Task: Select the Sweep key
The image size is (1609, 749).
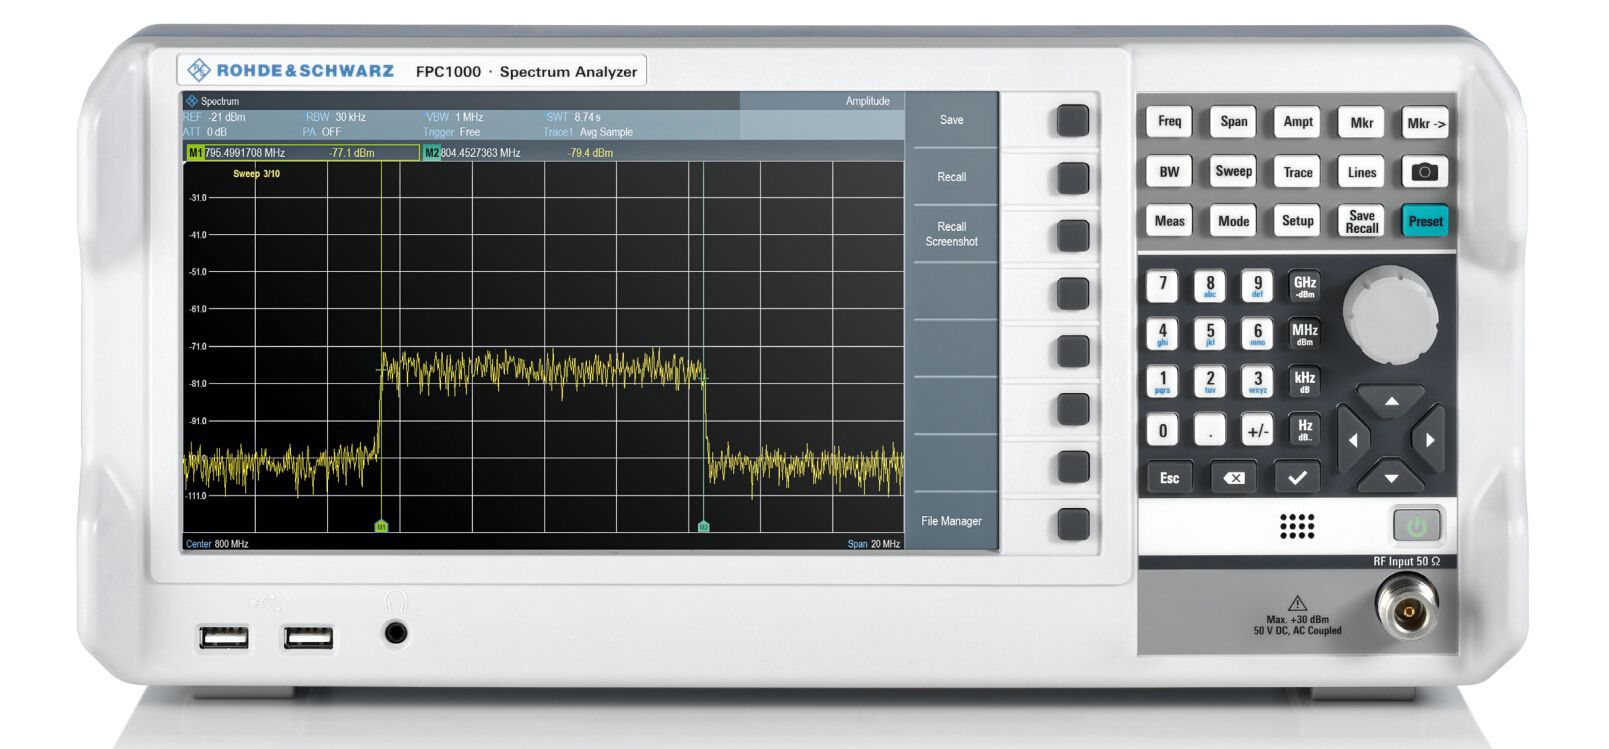Action: click(x=1233, y=171)
